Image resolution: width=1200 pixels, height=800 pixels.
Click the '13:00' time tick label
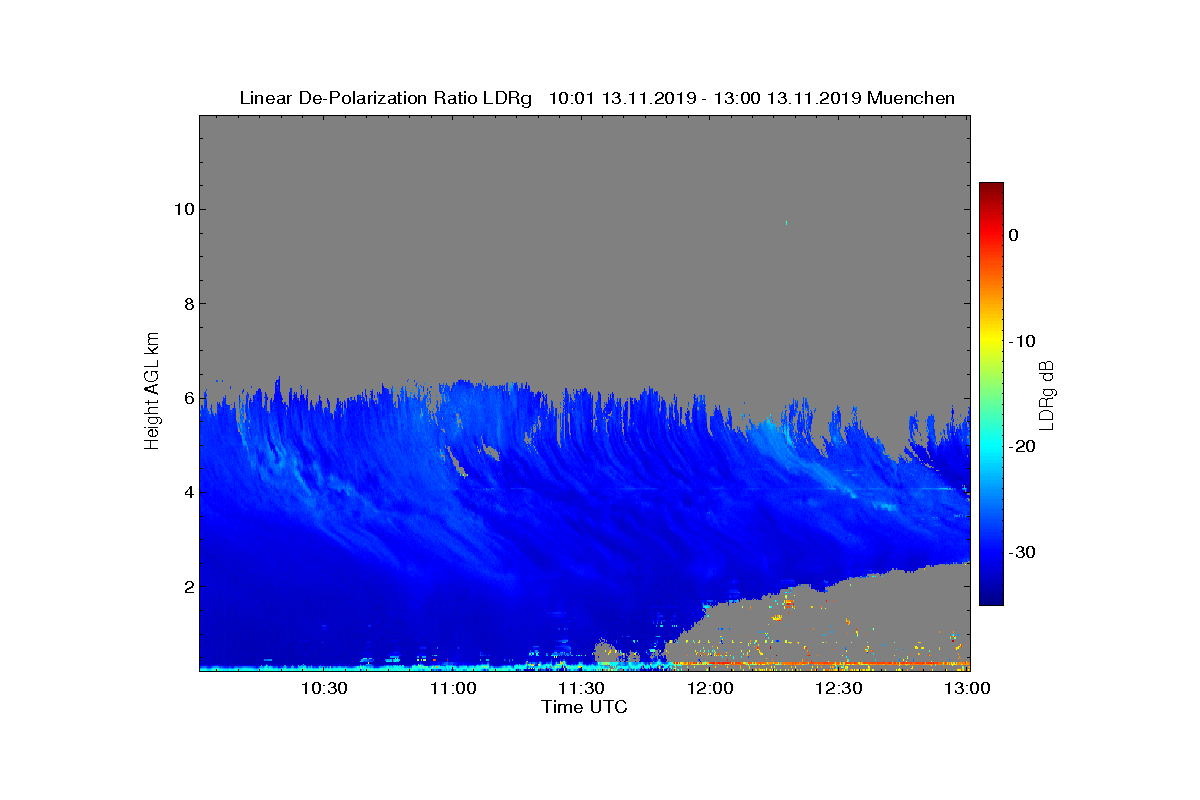tap(966, 688)
